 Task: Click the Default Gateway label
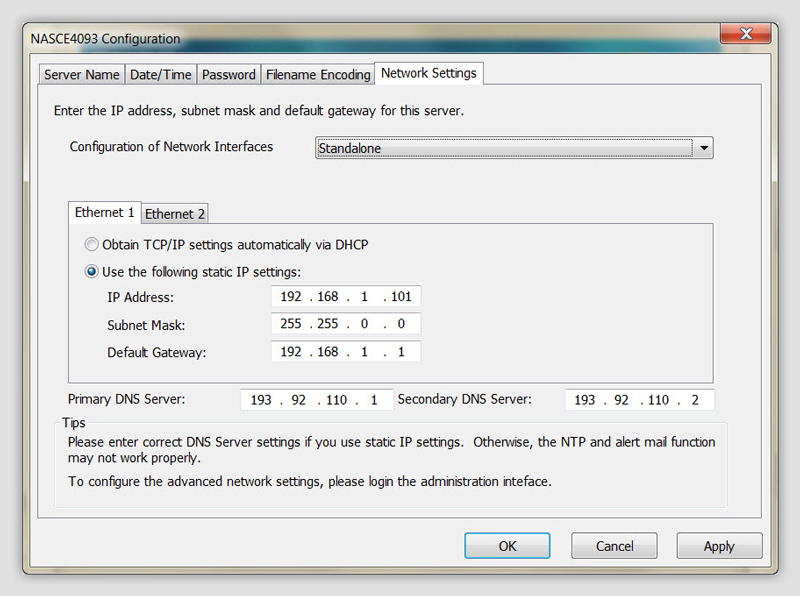click(156, 353)
